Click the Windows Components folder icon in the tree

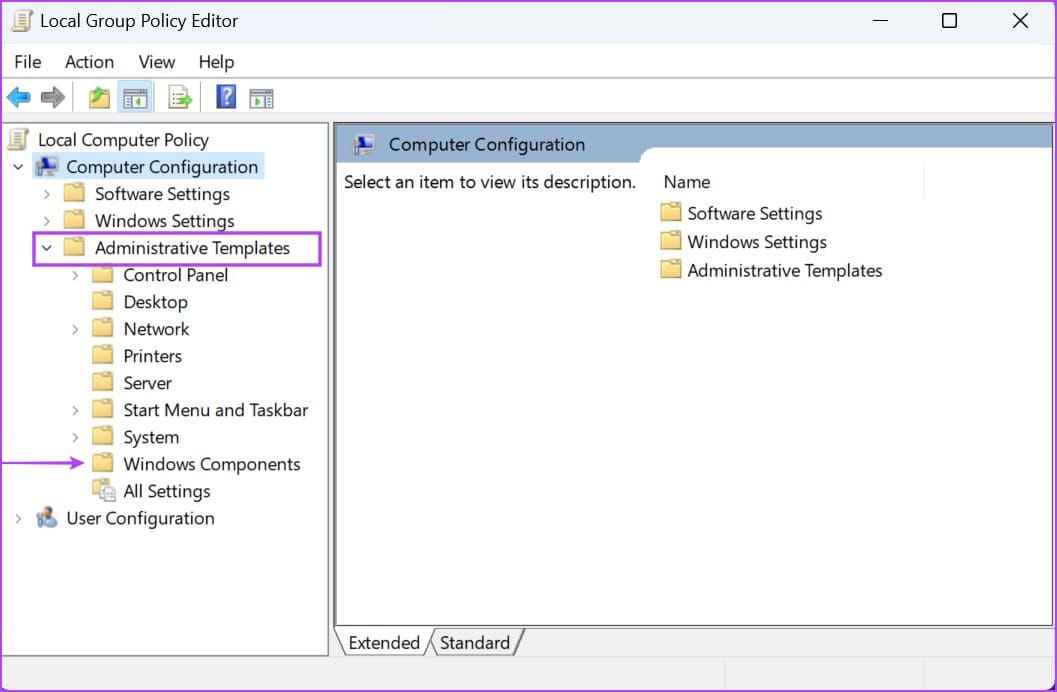tap(102, 463)
